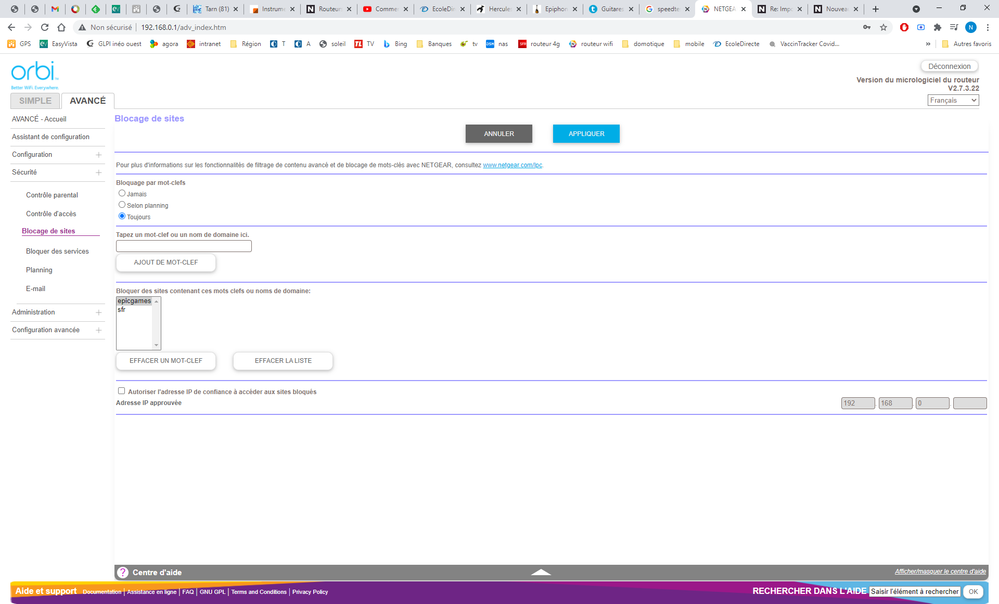The width and height of the screenshot is (999, 604).
Task: Expand the Configuration menu plus
Action: 98,155
